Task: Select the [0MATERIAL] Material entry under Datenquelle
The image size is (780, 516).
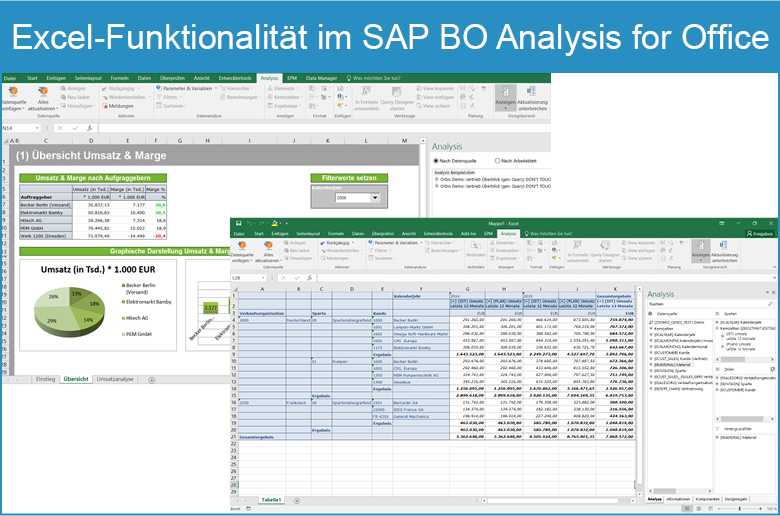Action: (x=673, y=365)
